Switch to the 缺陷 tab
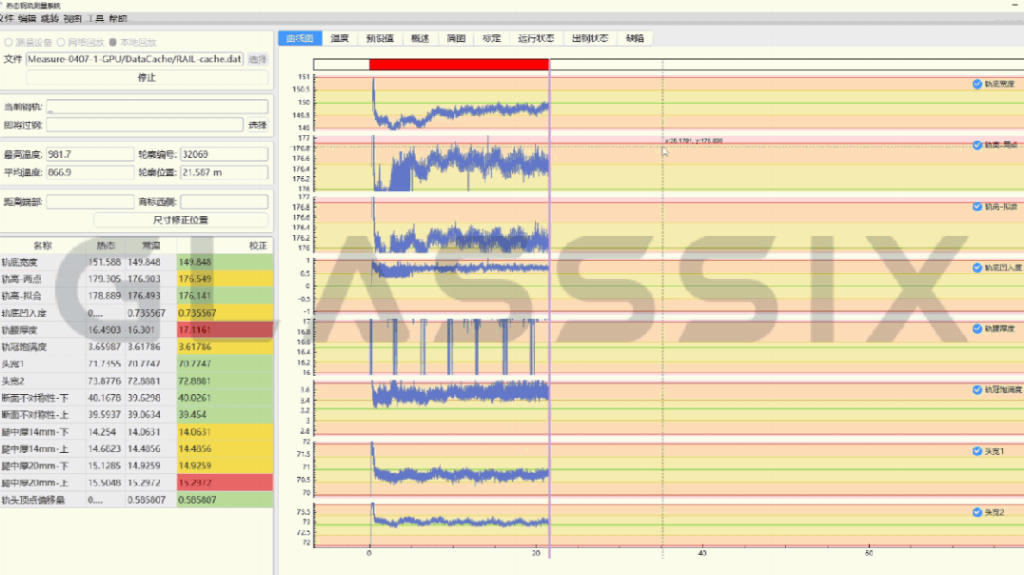Viewport: 1024px width, 575px height. [x=635, y=39]
